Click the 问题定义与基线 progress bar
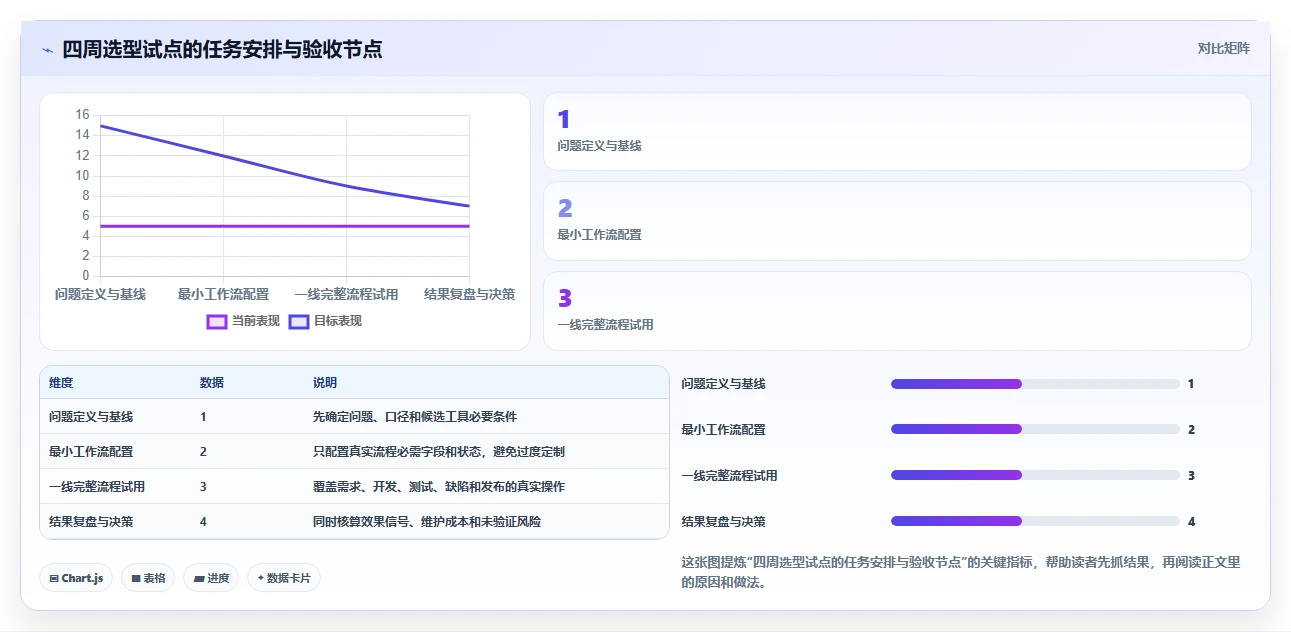The height and width of the screenshot is (632, 1291). [x=1035, y=384]
